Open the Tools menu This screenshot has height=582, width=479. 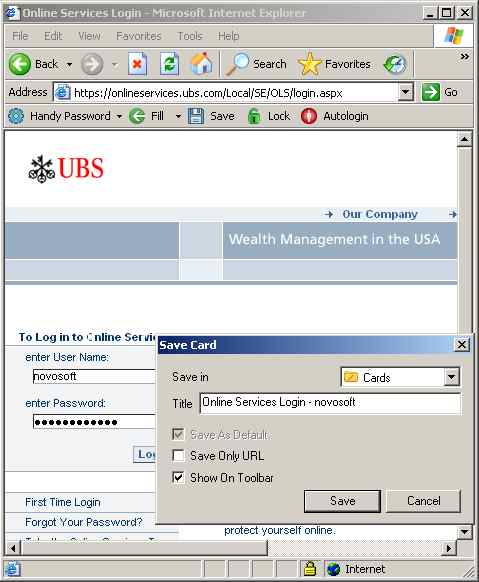pos(190,36)
